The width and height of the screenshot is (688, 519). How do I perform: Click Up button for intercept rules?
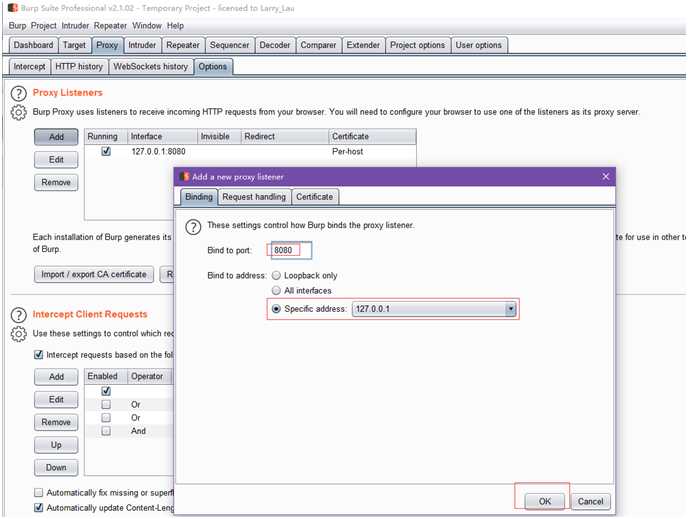pos(56,445)
